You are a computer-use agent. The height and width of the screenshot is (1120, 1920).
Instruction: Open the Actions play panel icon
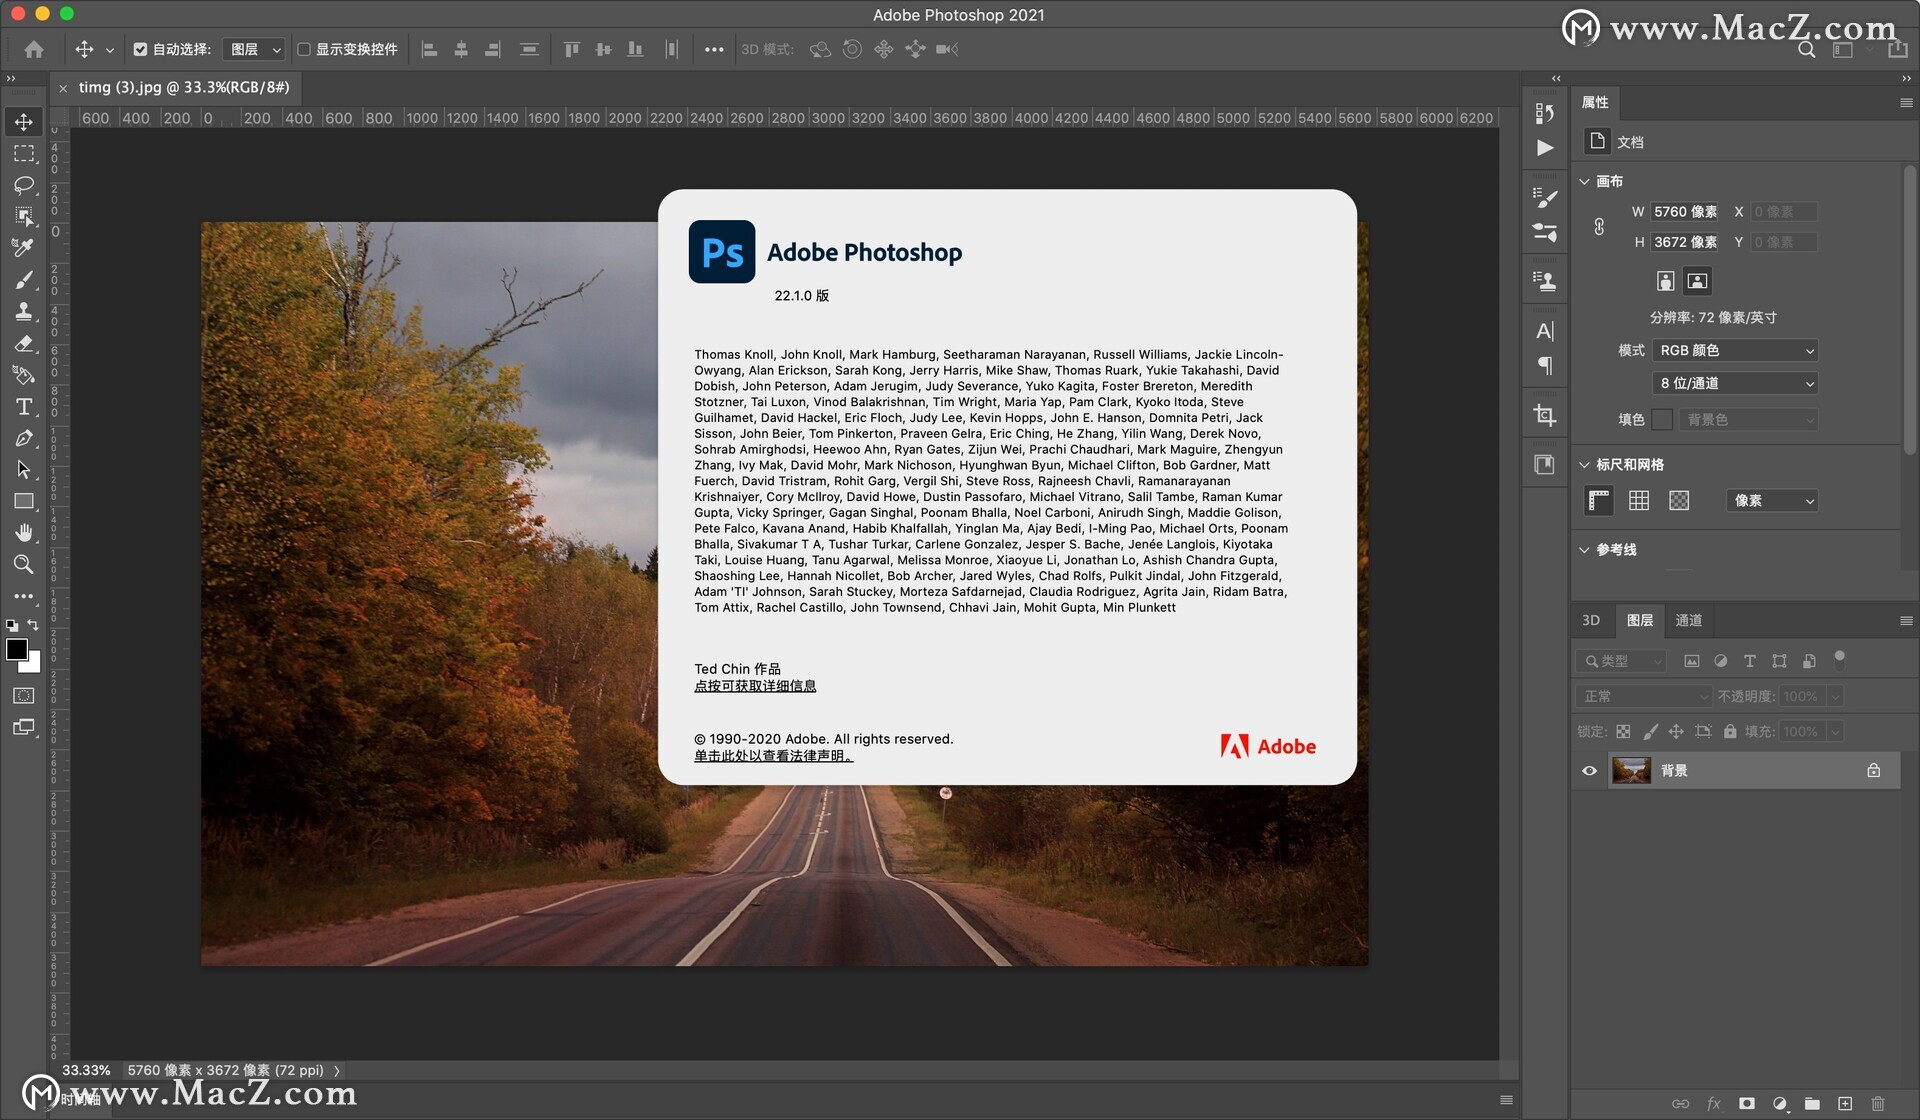pos(1545,148)
